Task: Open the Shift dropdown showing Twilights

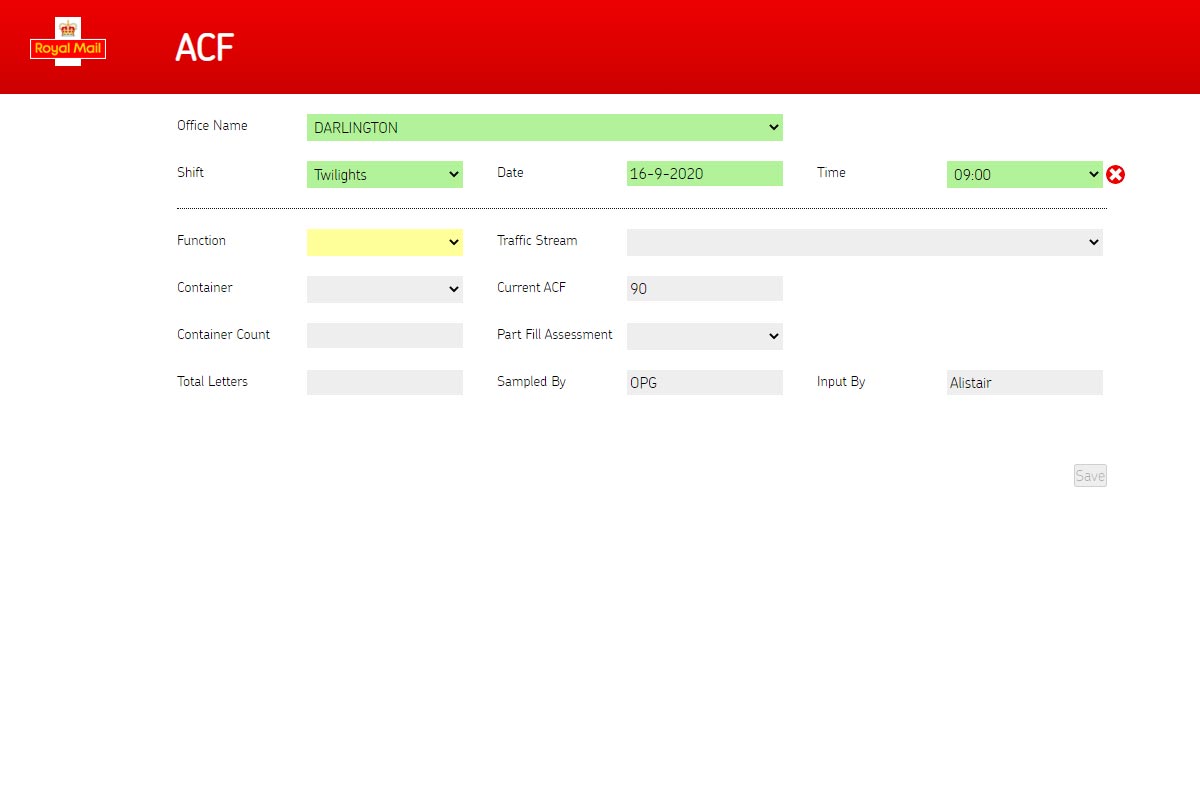Action: 384,175
